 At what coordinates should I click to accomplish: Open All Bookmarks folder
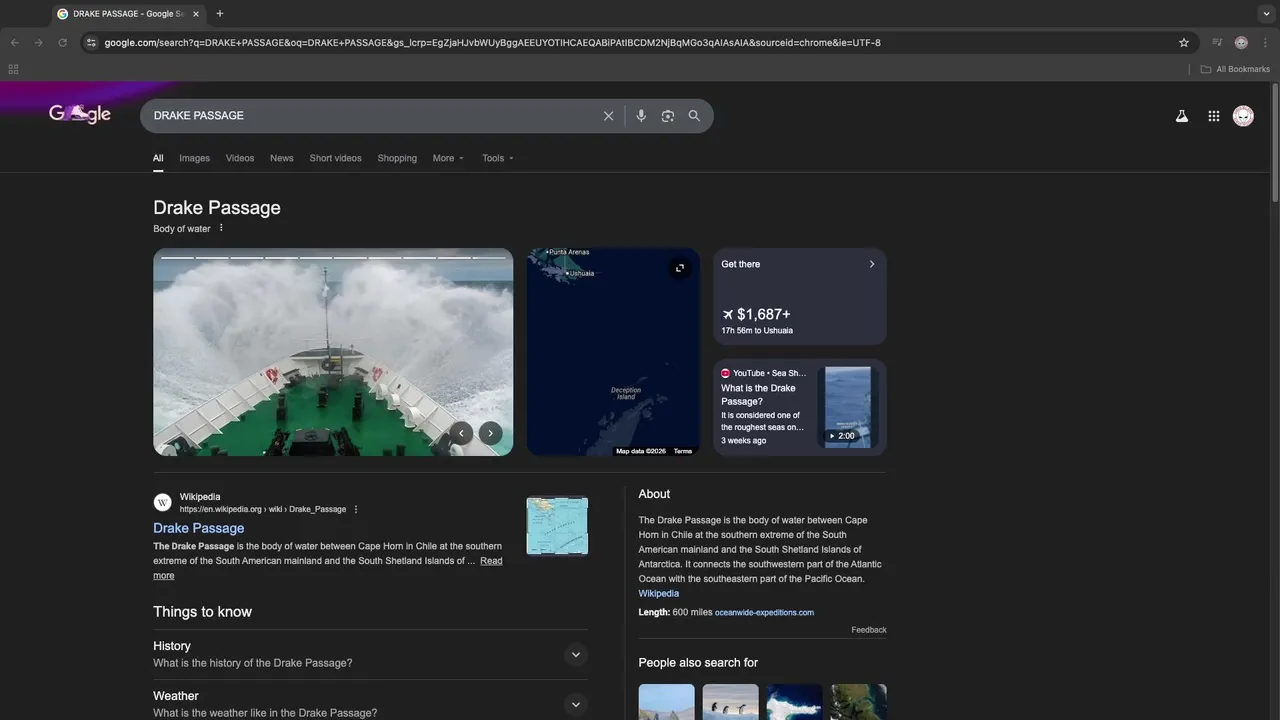pyautogui.click(x=1235, y=69)
